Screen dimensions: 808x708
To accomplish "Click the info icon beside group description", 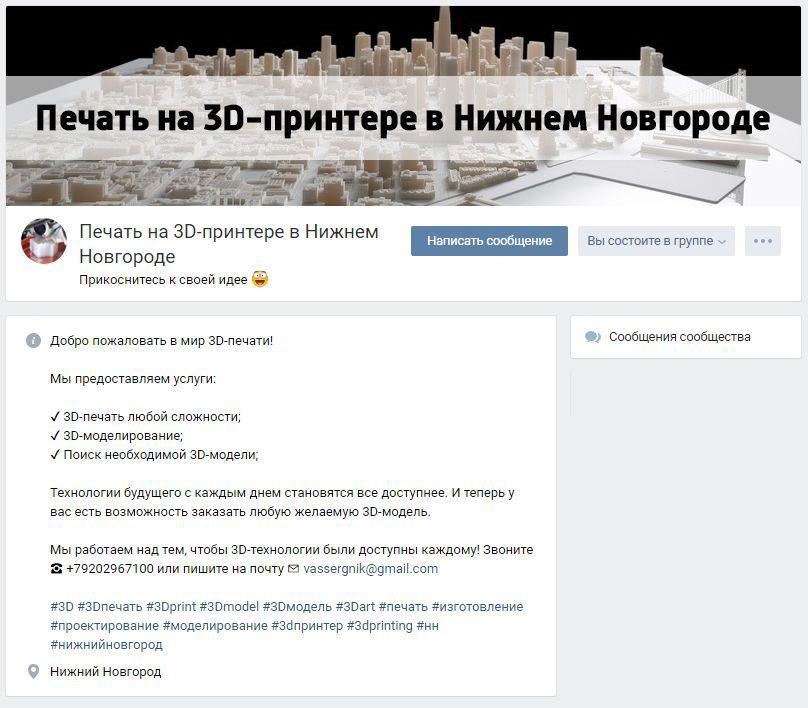I will [x=33, y=341].
